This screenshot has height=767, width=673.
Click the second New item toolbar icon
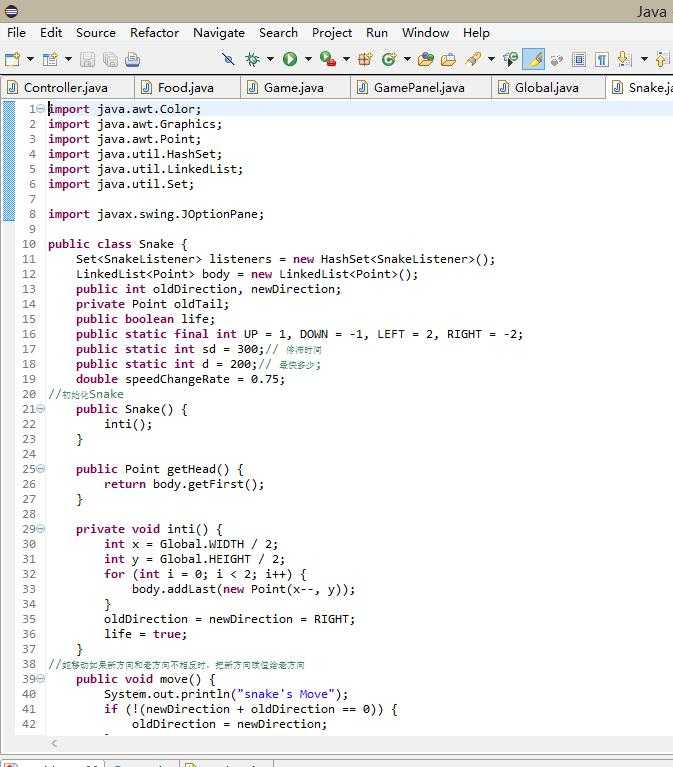click(50, 59)
